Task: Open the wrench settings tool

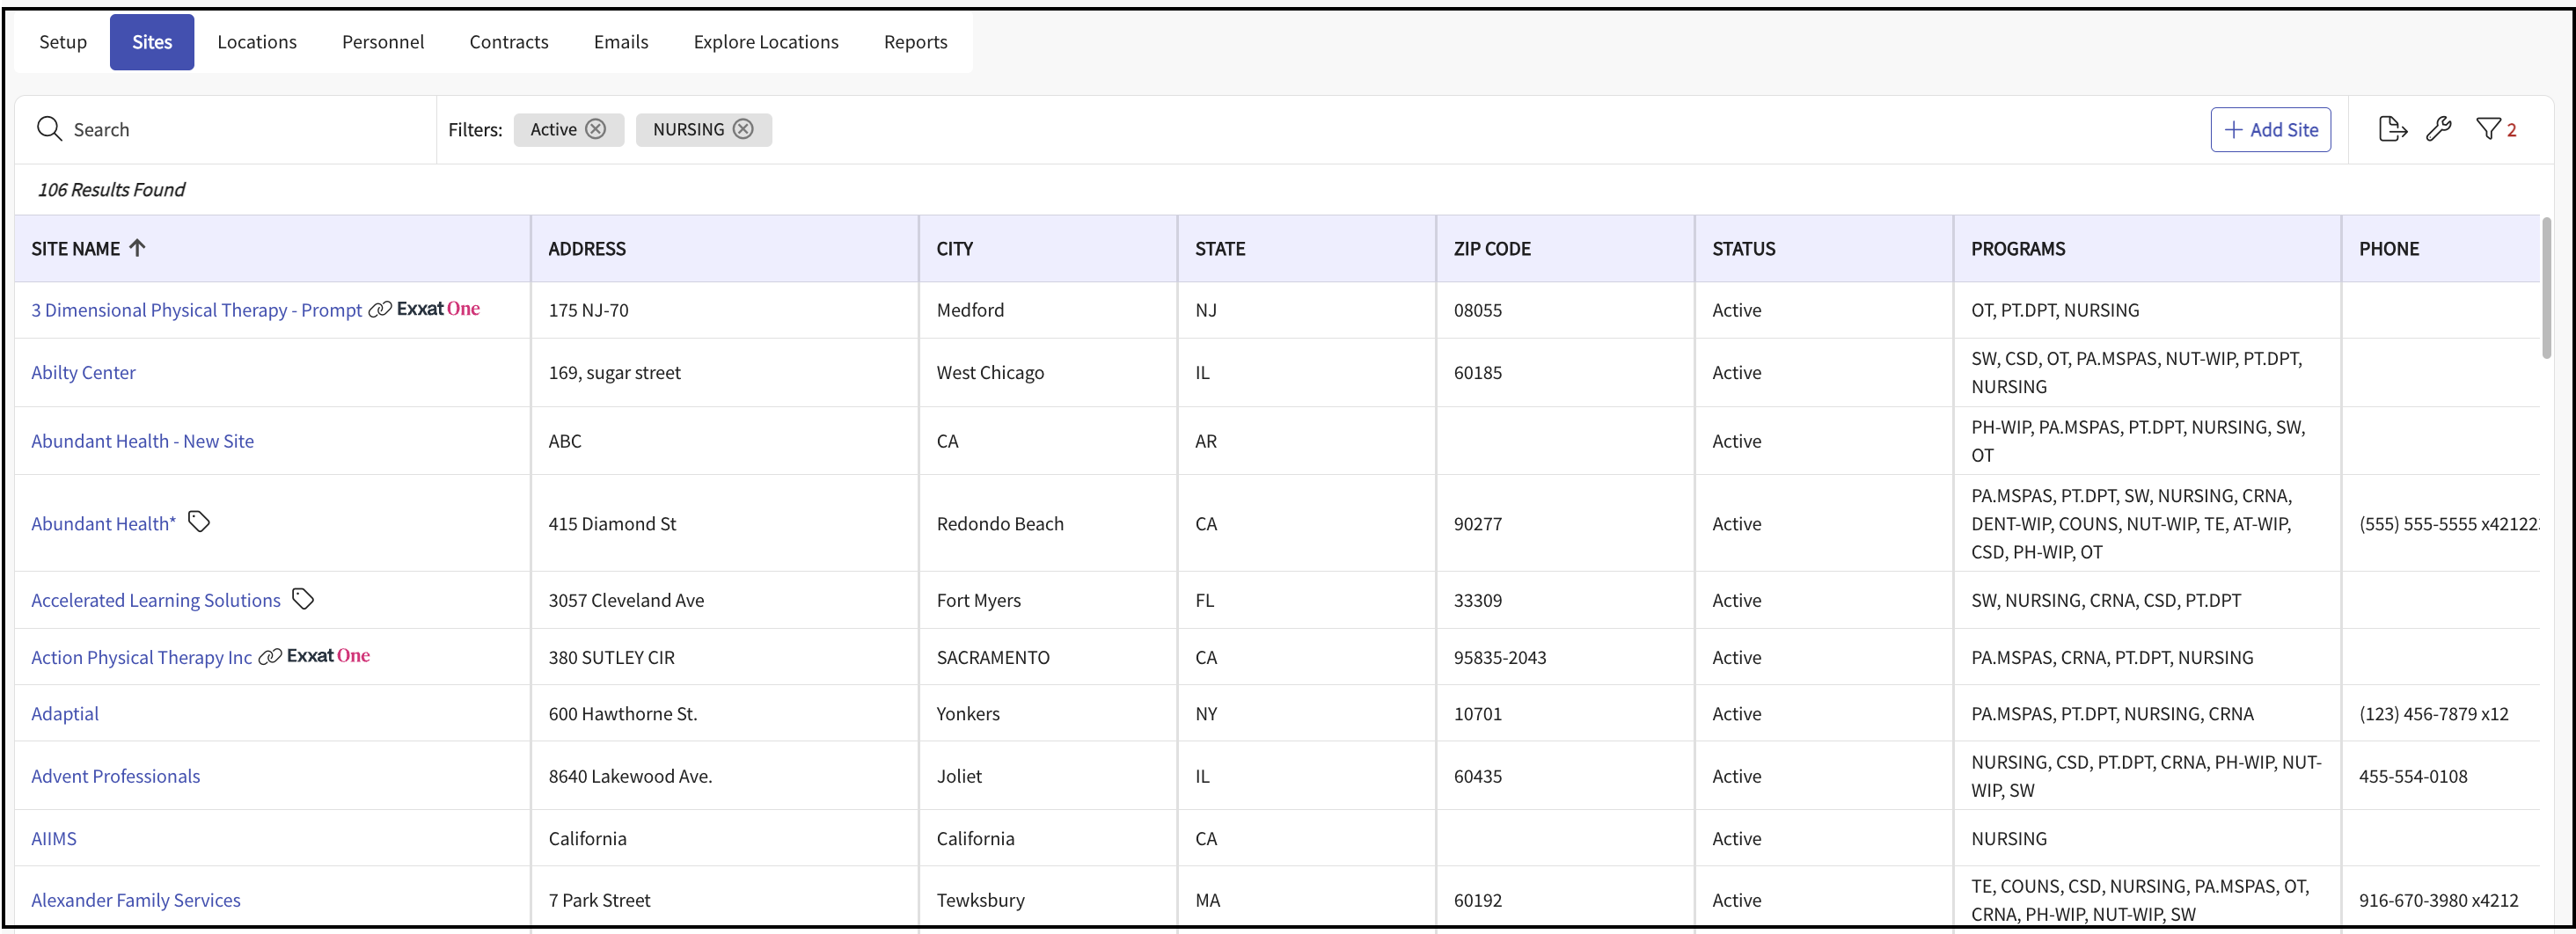Action: tap(2439, 129)
